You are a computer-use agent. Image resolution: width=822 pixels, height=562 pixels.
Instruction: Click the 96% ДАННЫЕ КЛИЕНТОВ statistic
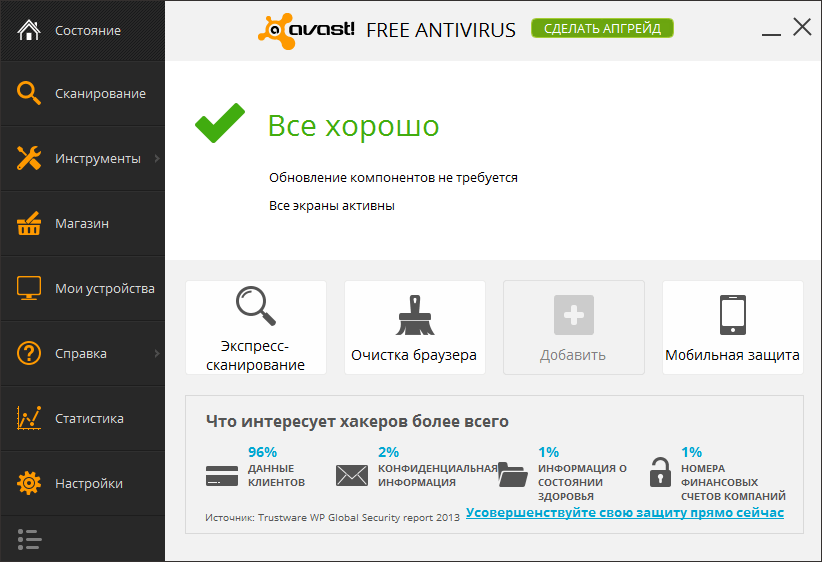[x=276, y=467]
